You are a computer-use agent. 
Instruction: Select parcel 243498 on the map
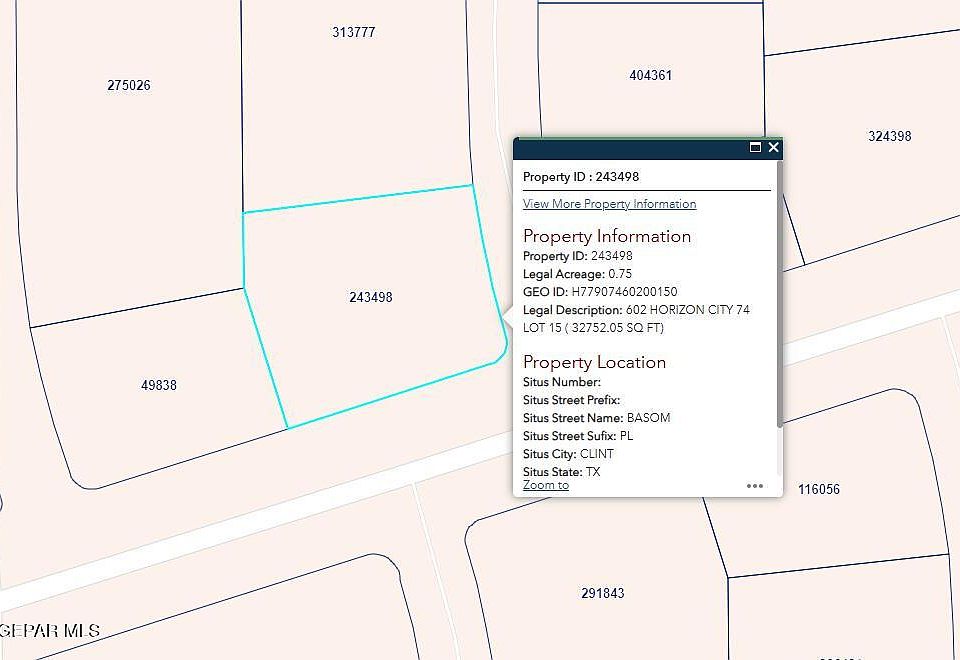point(371,297)
